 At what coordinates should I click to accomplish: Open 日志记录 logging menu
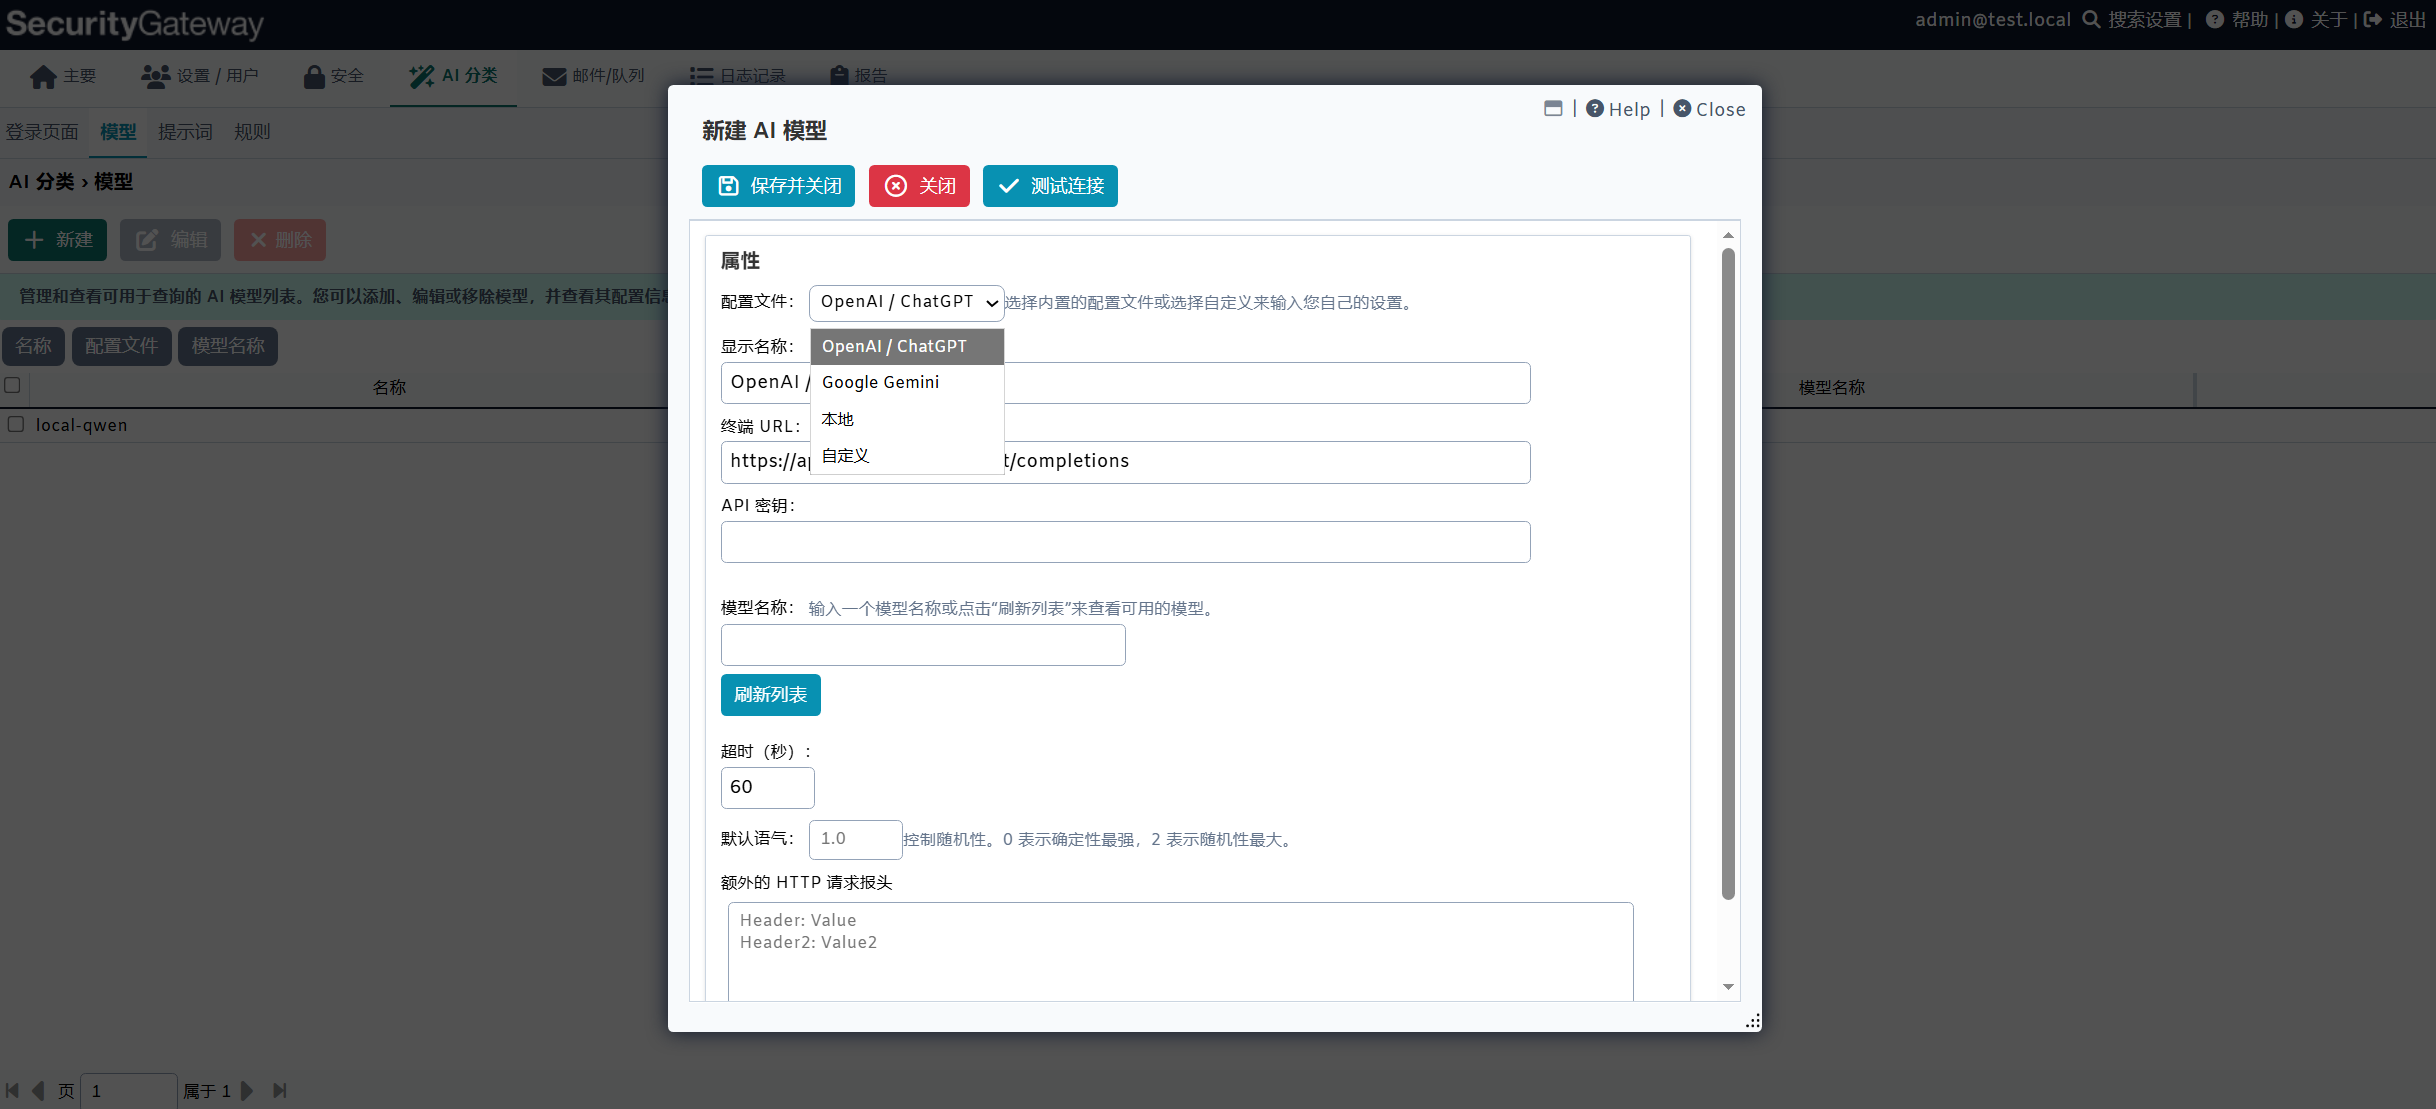click(x=738, y=76)
